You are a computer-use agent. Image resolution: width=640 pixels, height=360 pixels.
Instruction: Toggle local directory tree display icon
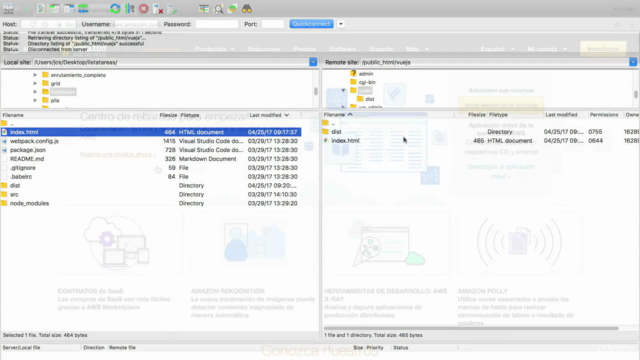click(54, 9)
